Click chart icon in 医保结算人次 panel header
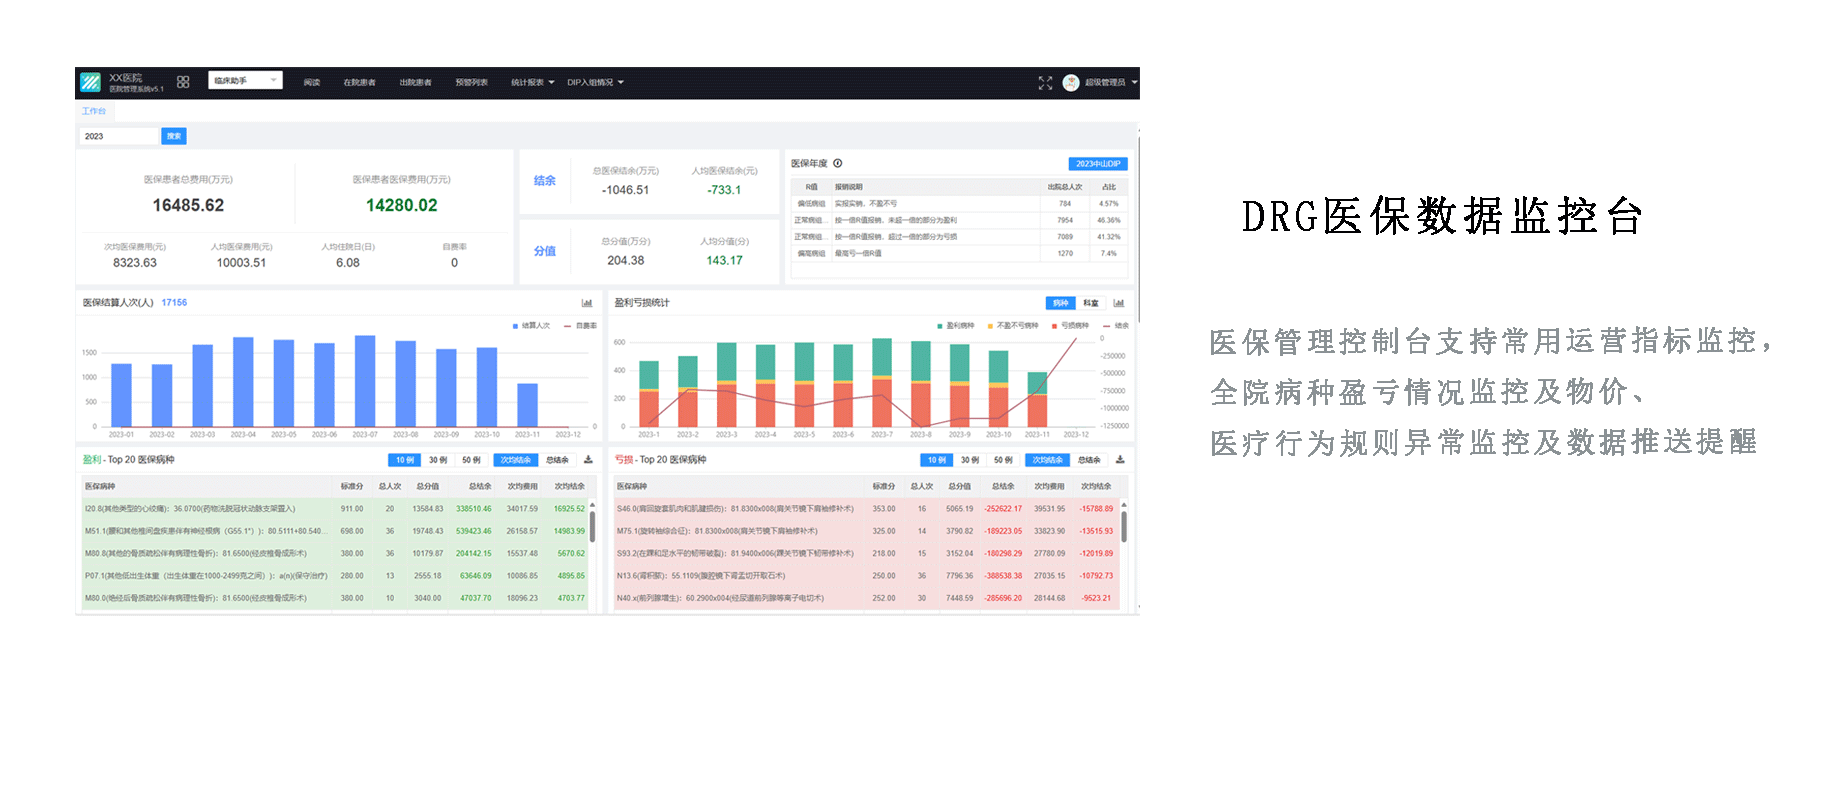The height and width of the screenshot is (786, 1842). pos(587,303)
